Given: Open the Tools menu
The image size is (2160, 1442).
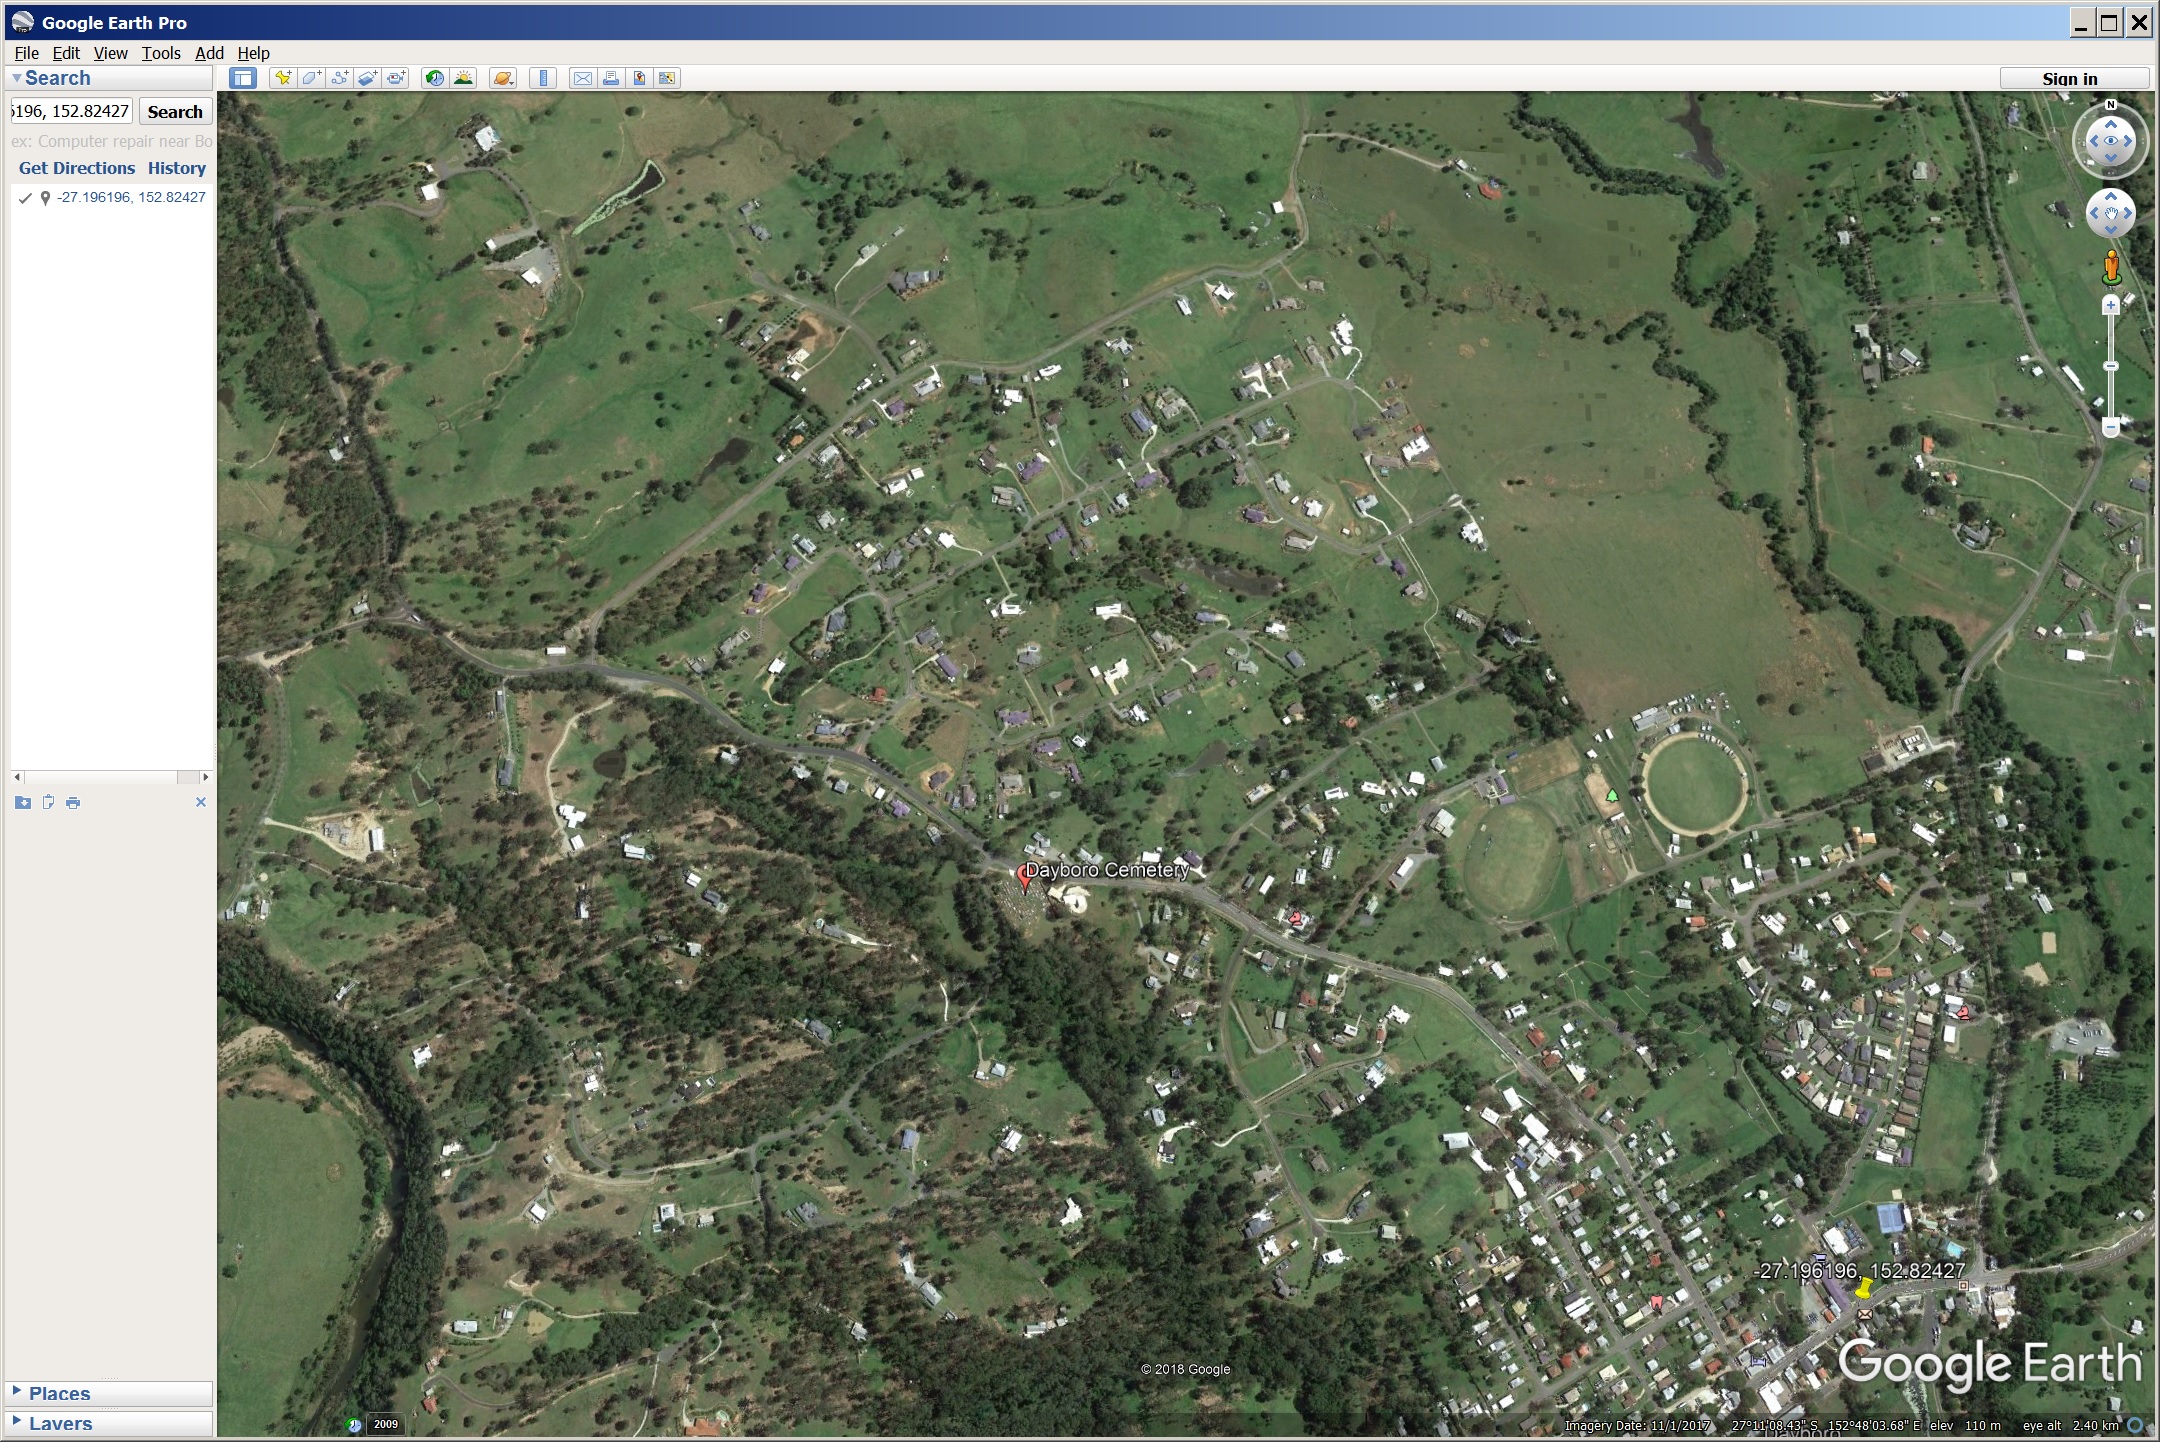Looking at the screenshot, I should (x=160, y=53).
